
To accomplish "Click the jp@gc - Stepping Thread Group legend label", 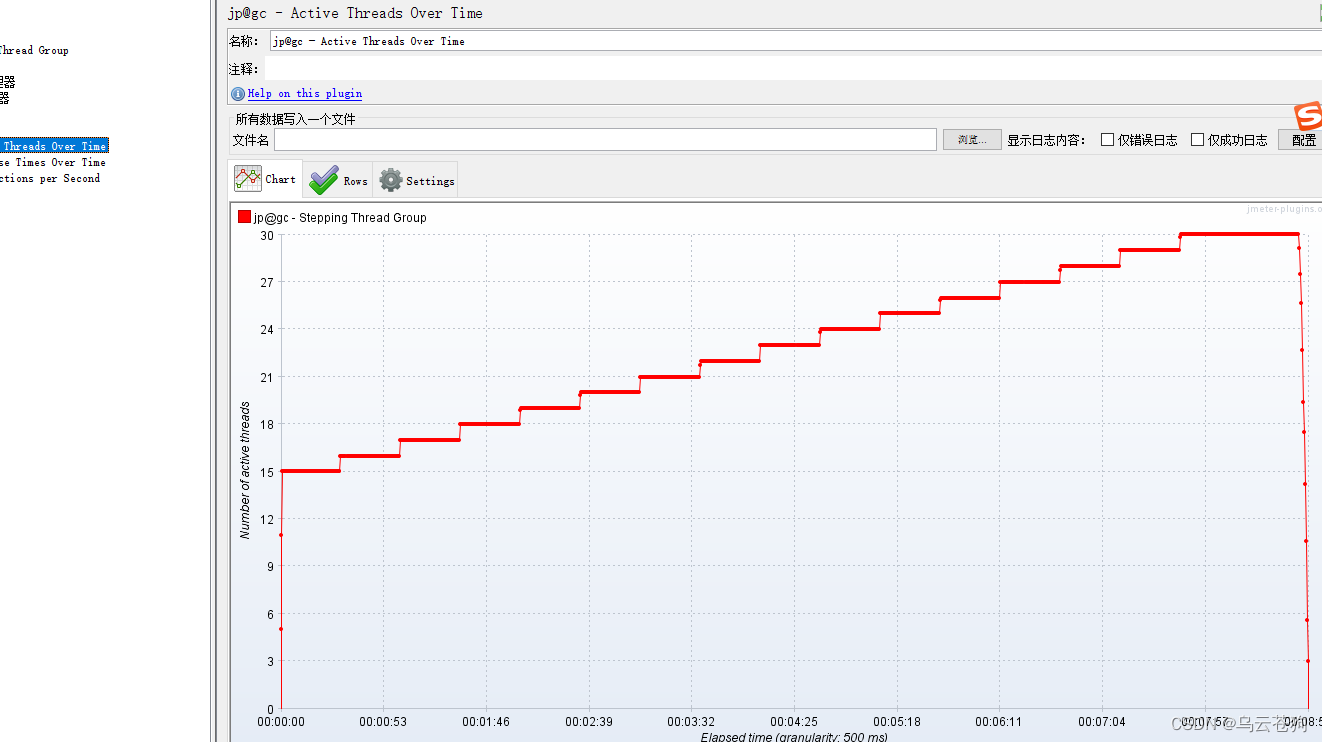I will [x=340, y=217].
